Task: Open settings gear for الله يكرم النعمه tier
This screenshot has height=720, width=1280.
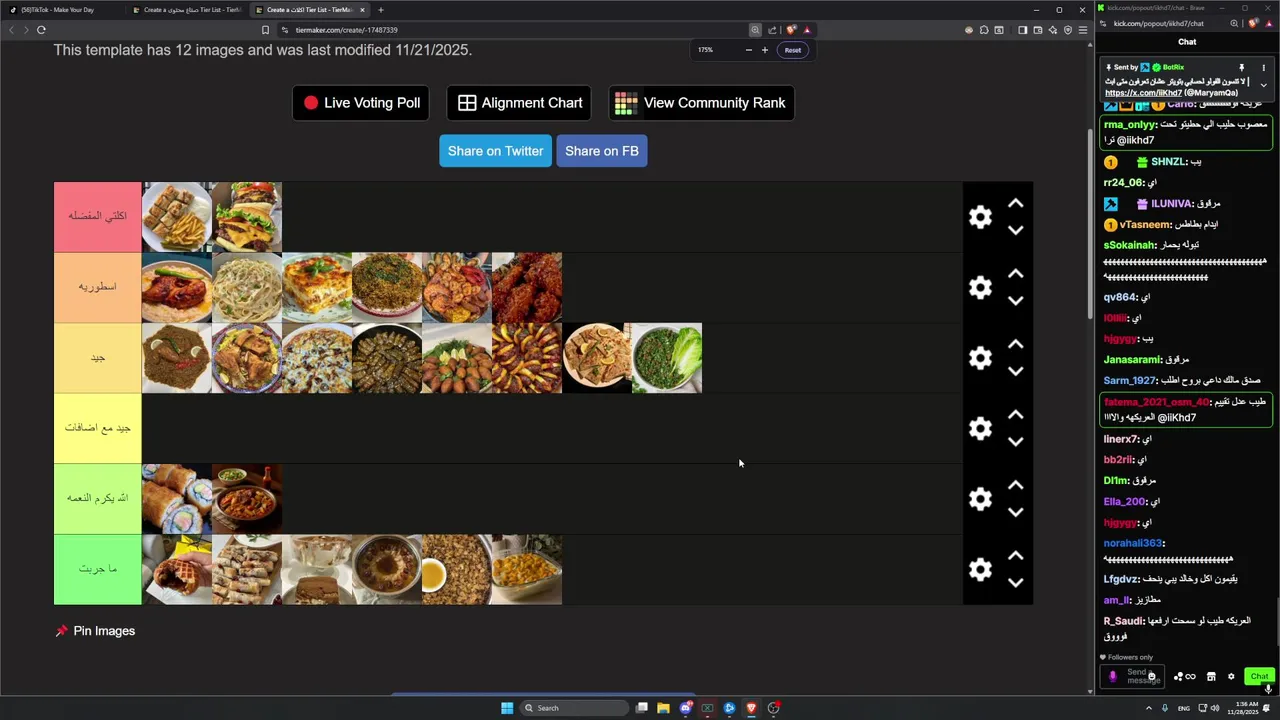Action: [980, 499]
